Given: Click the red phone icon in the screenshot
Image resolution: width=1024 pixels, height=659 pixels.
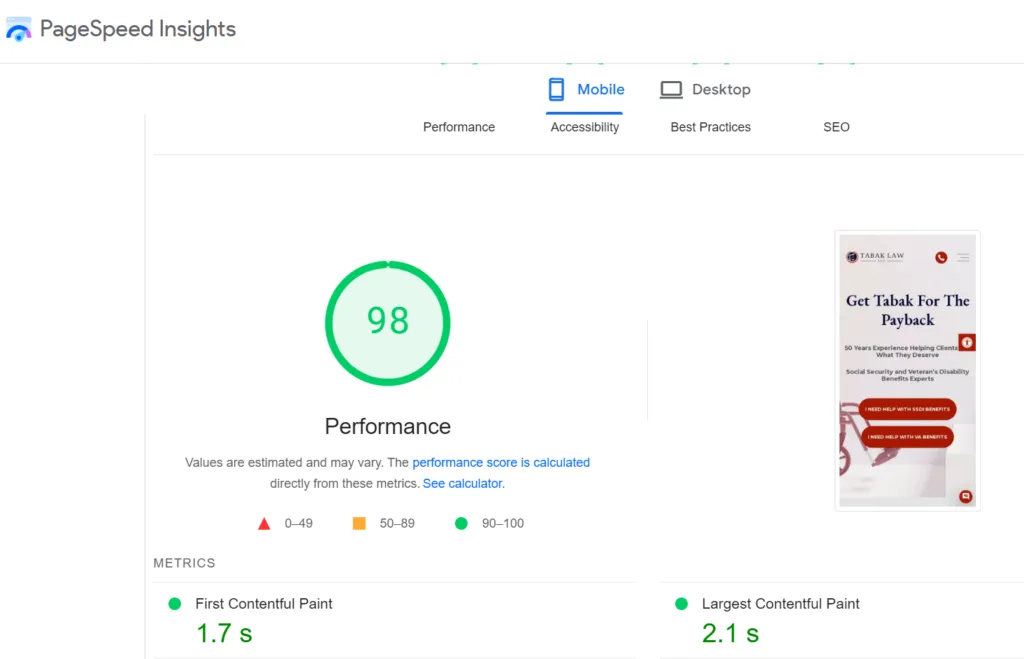Looking at the screenshot, I should tap(940, 257).
